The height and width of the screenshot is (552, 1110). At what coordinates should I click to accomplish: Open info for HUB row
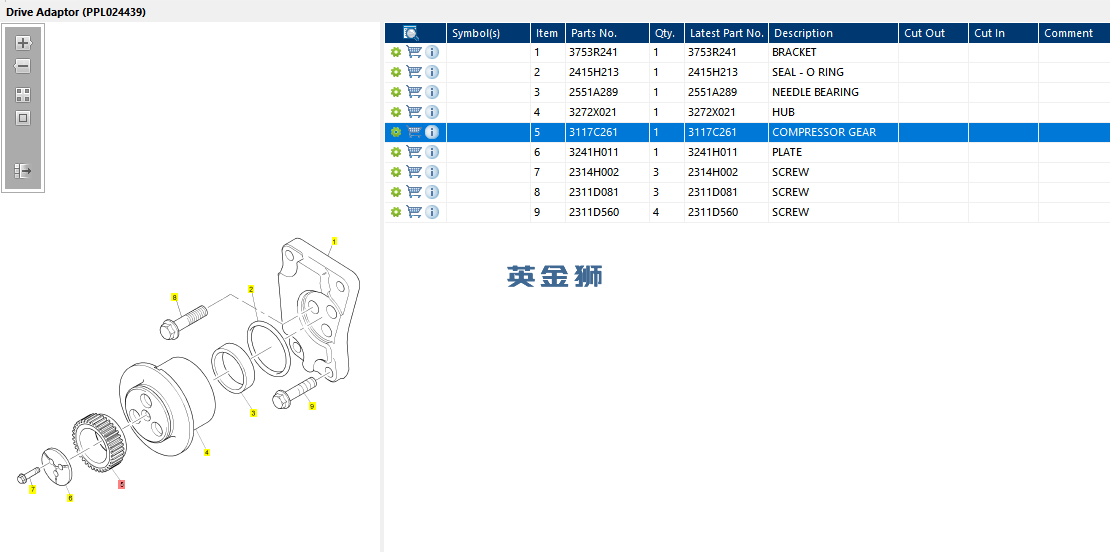432,112
